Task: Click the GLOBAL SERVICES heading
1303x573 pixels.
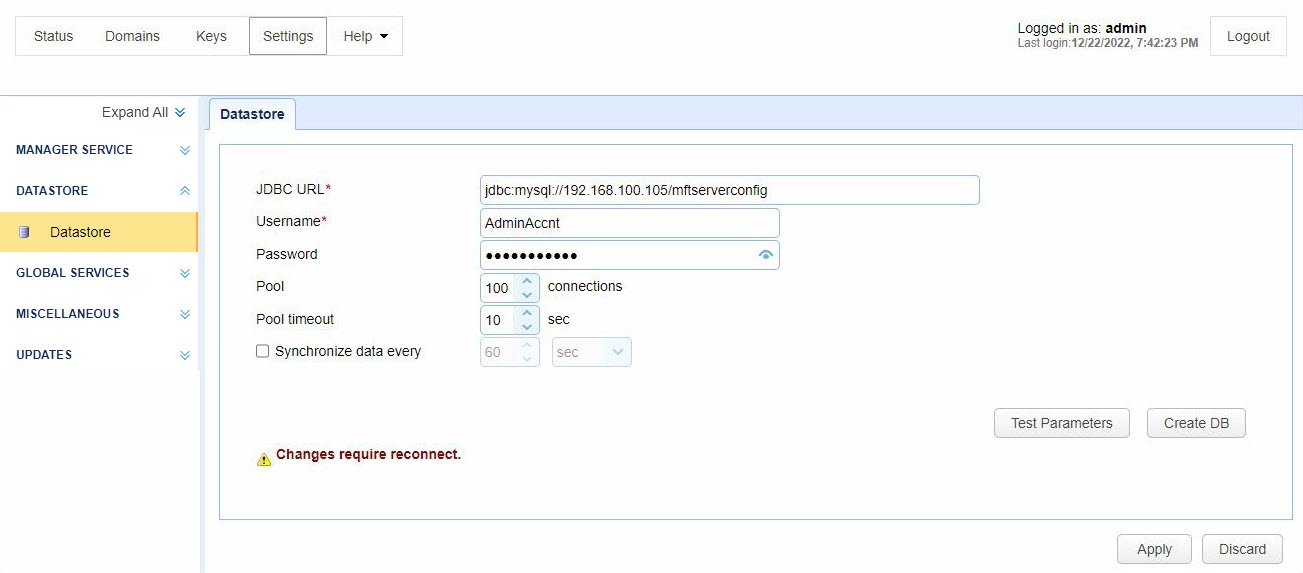Action: click(73, 273)
